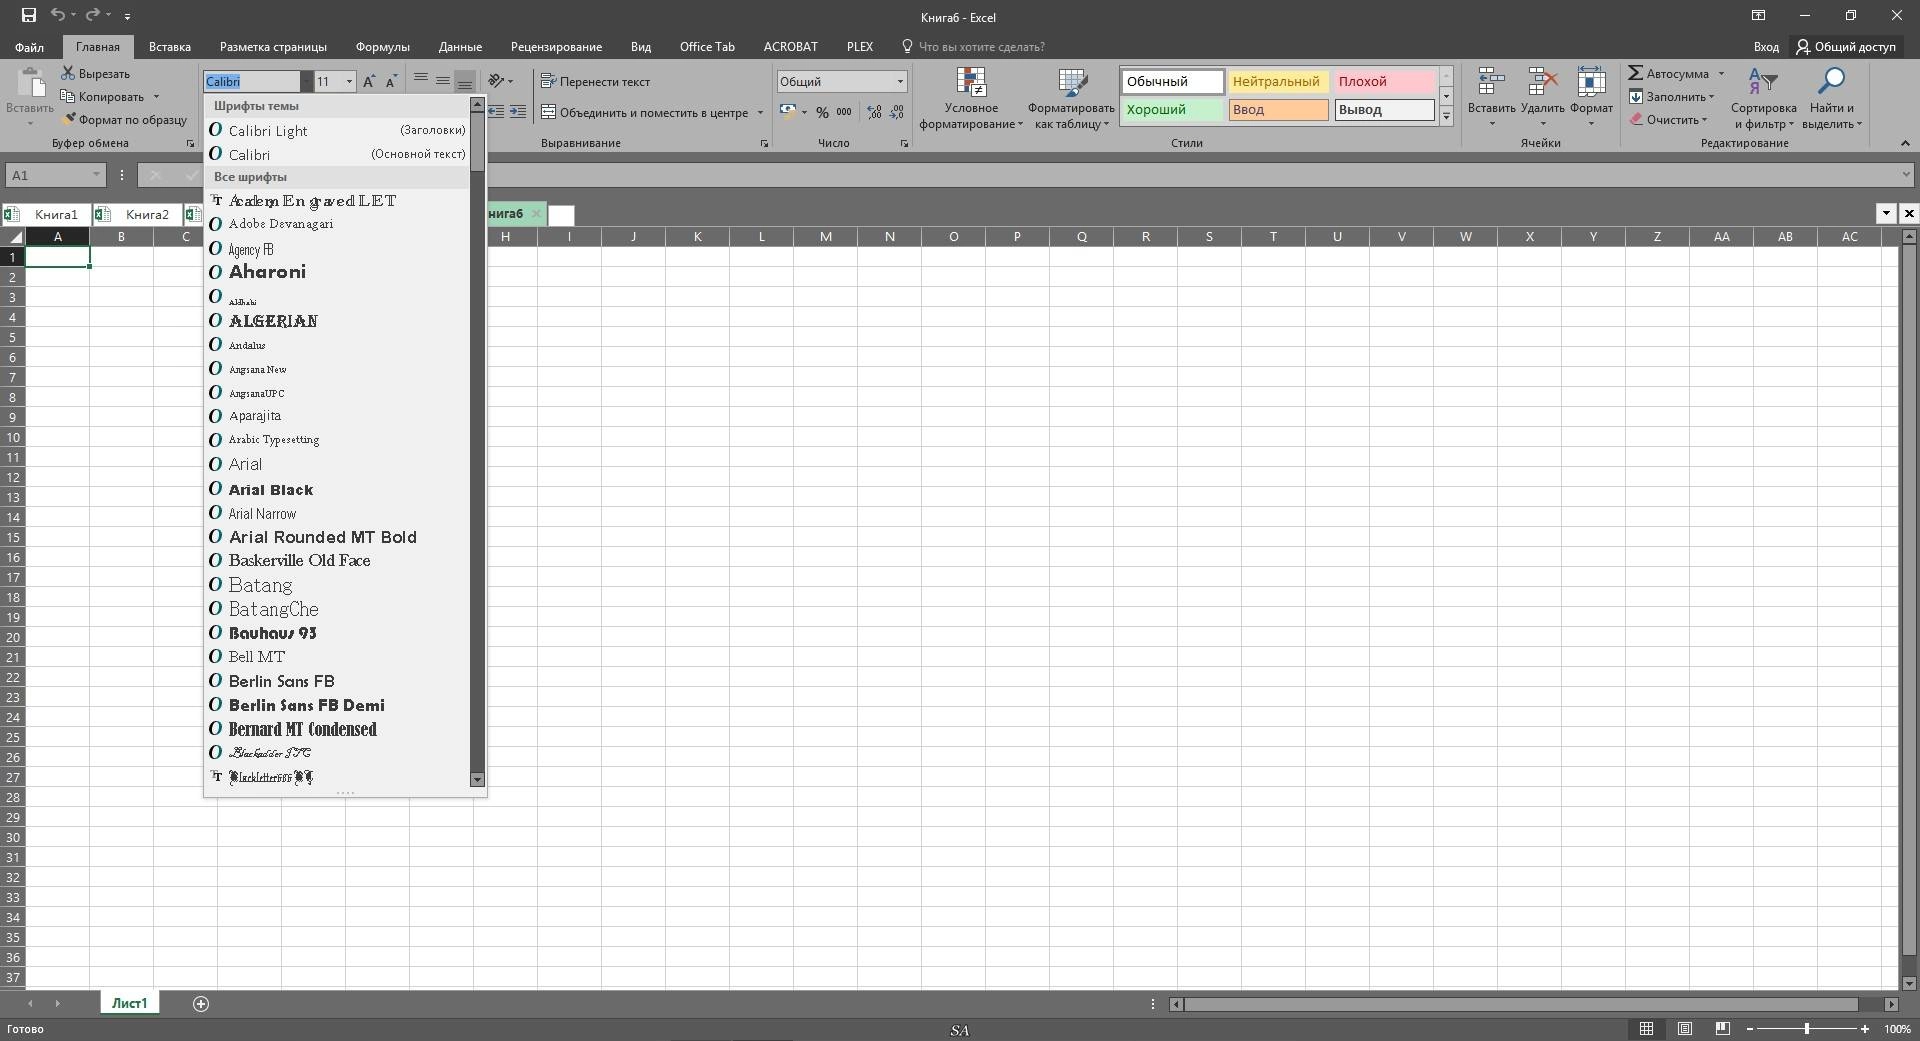Viewport: 1920px width, 1041px height.
Task: Click the Select All corner triangle
Action: tap(13, 237)
